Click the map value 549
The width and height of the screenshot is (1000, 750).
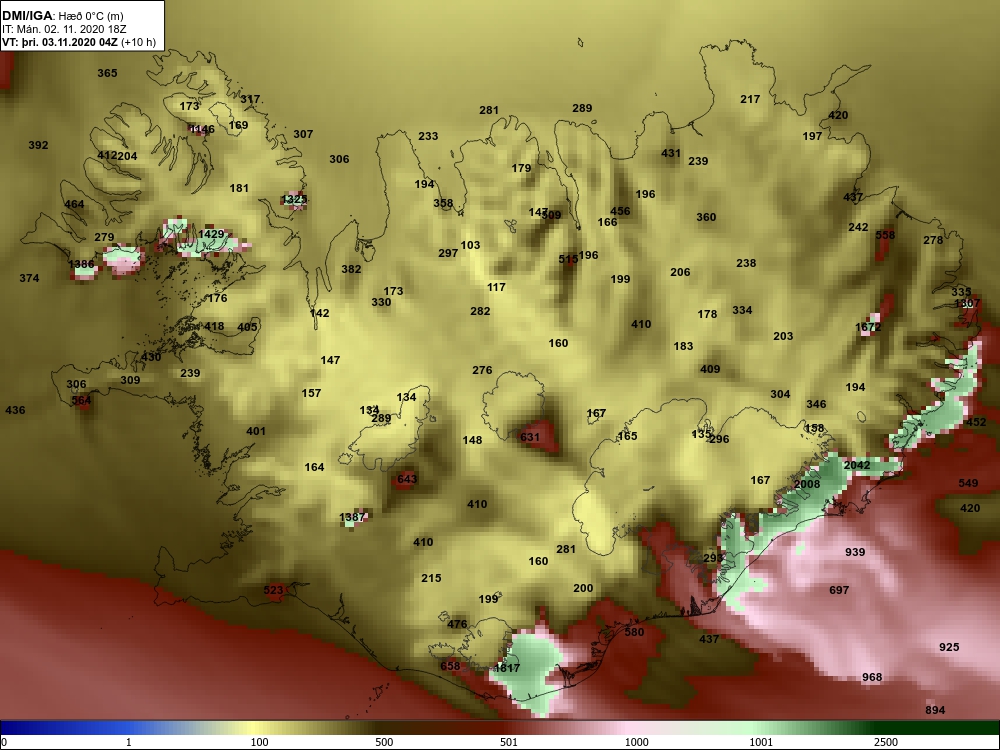(968, 483)
